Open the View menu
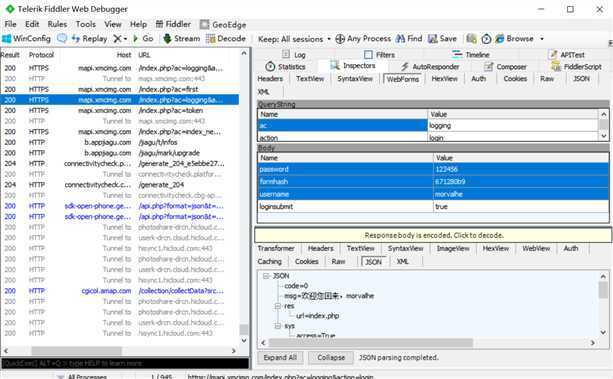This screenshot has width=613, height=379. click(113, 24)
